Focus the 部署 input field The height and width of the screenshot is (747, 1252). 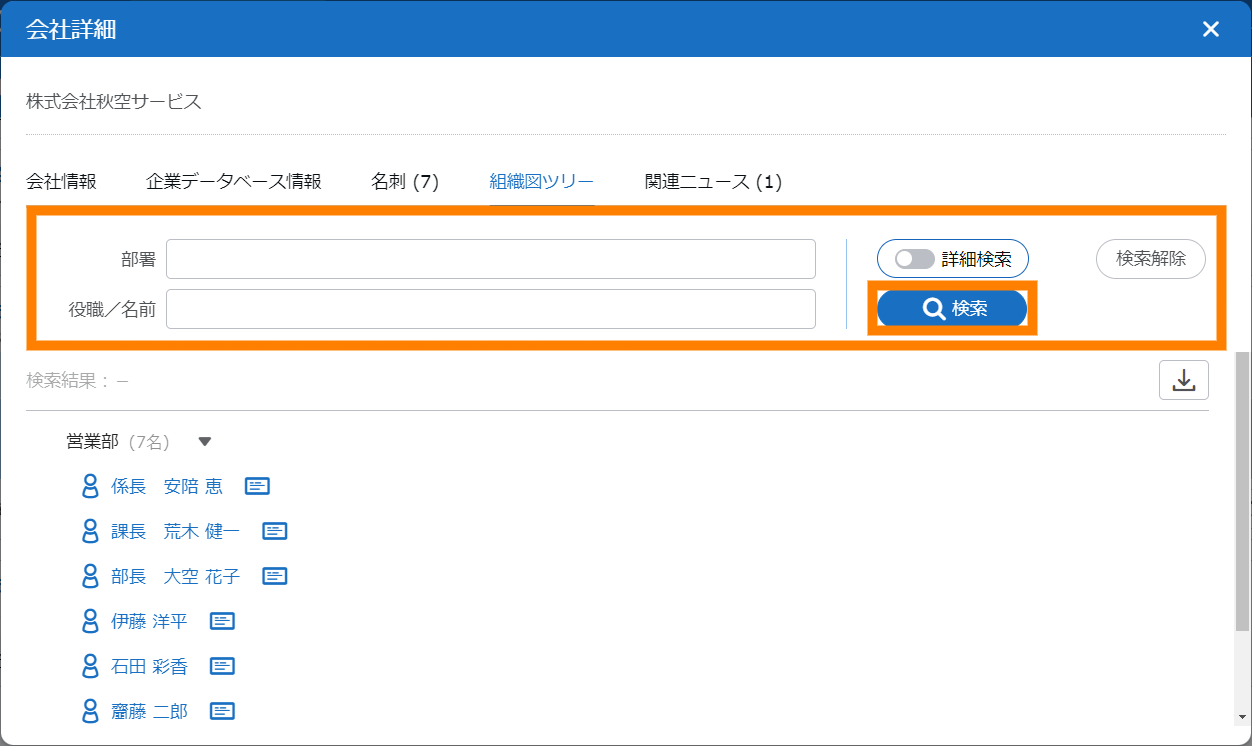490,259
